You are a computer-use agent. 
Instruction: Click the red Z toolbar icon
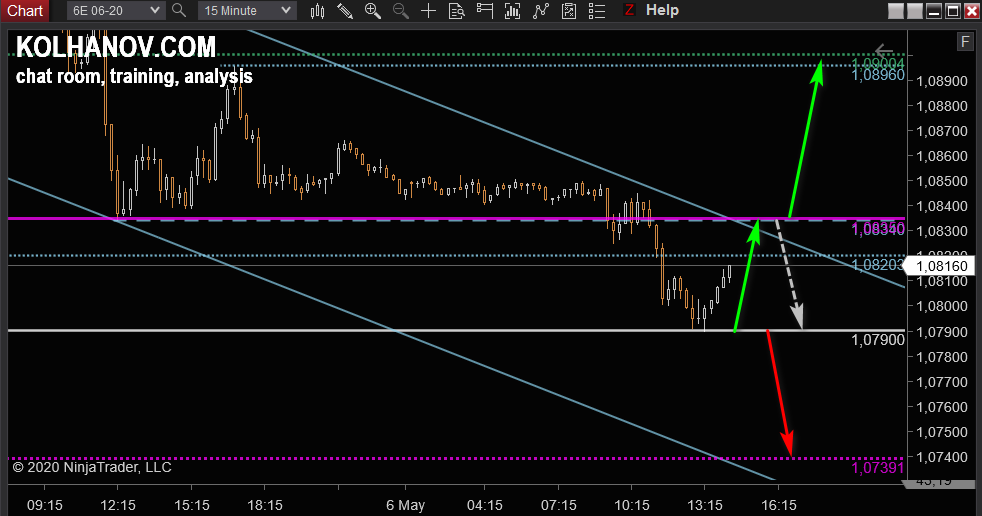pos(629,10)
